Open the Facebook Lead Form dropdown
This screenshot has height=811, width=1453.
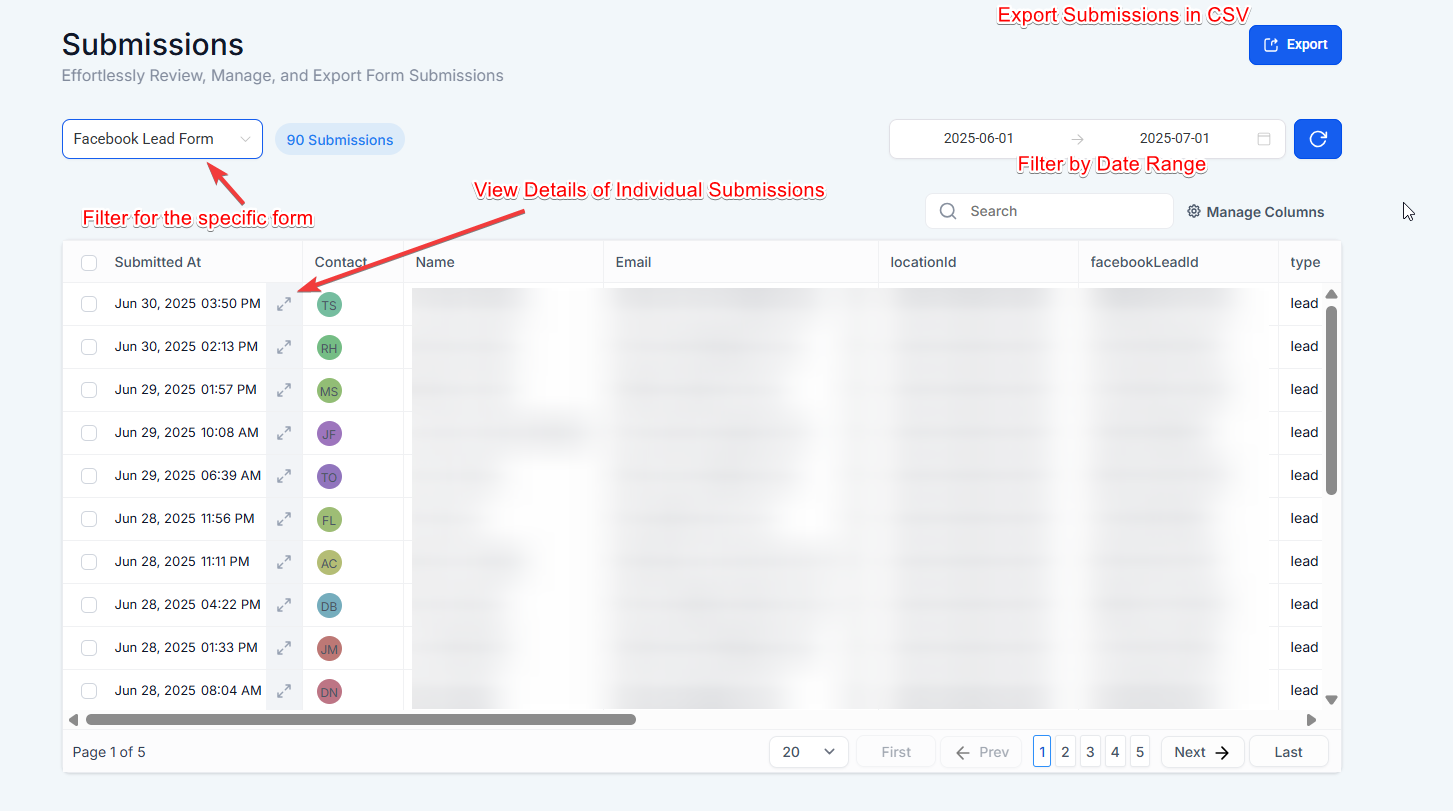(x=162, y=139)
